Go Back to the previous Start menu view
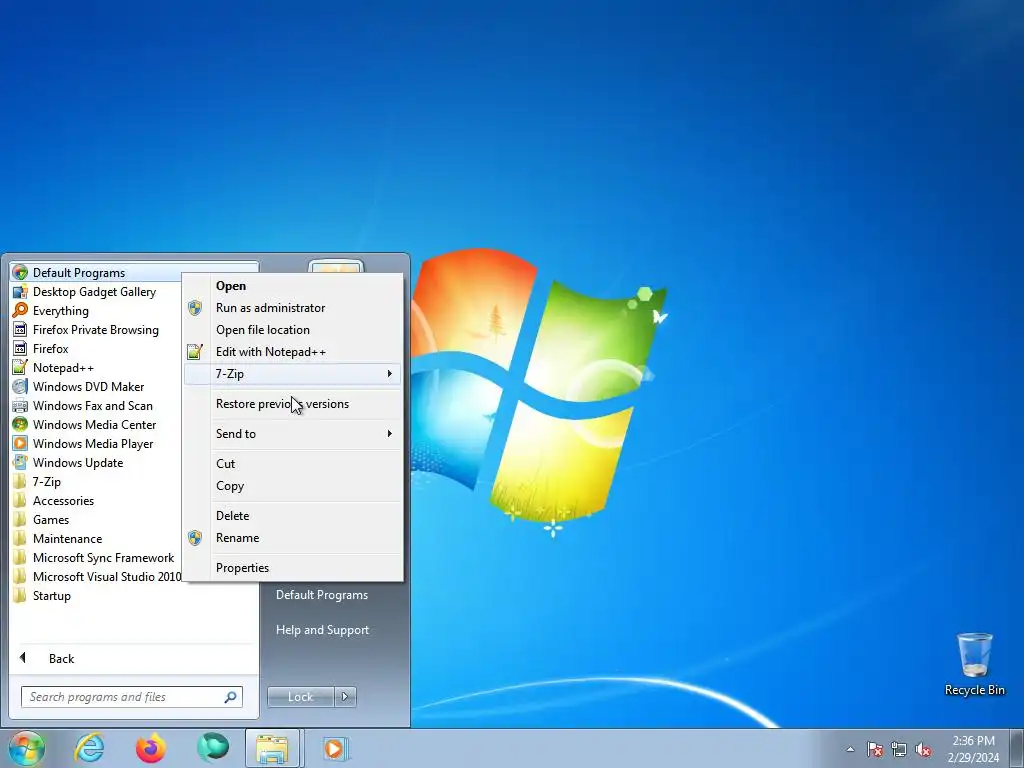1024x768 pixels. tap(134, 658)
